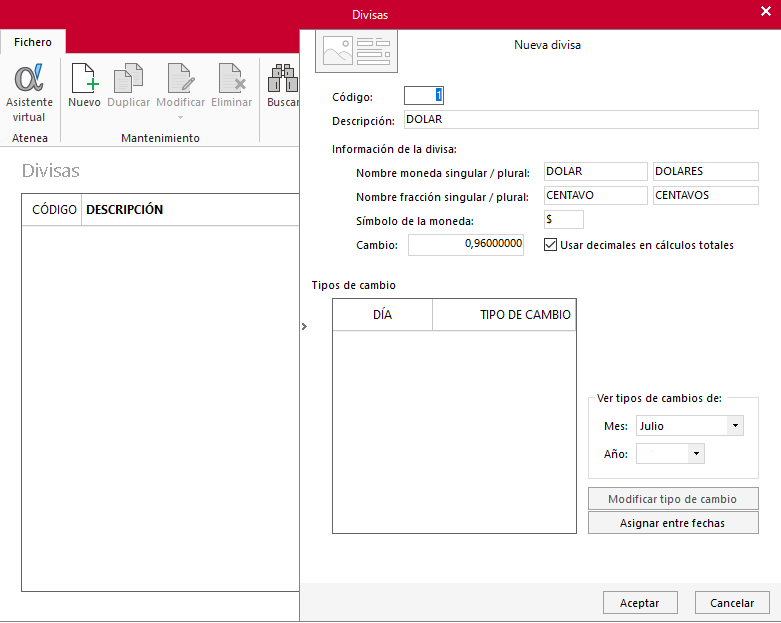Toggle Usar decimales en cálculos totales checkbox
Viewport: 781px width, 623px height.
pyautogui.click(x=550, y=245)
